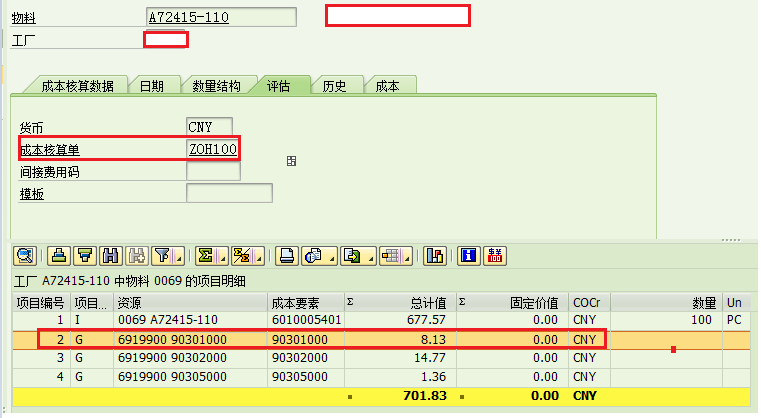Click the ZOH100 costing sheet value
761x418 pixels.
click(x=213, y=149)
